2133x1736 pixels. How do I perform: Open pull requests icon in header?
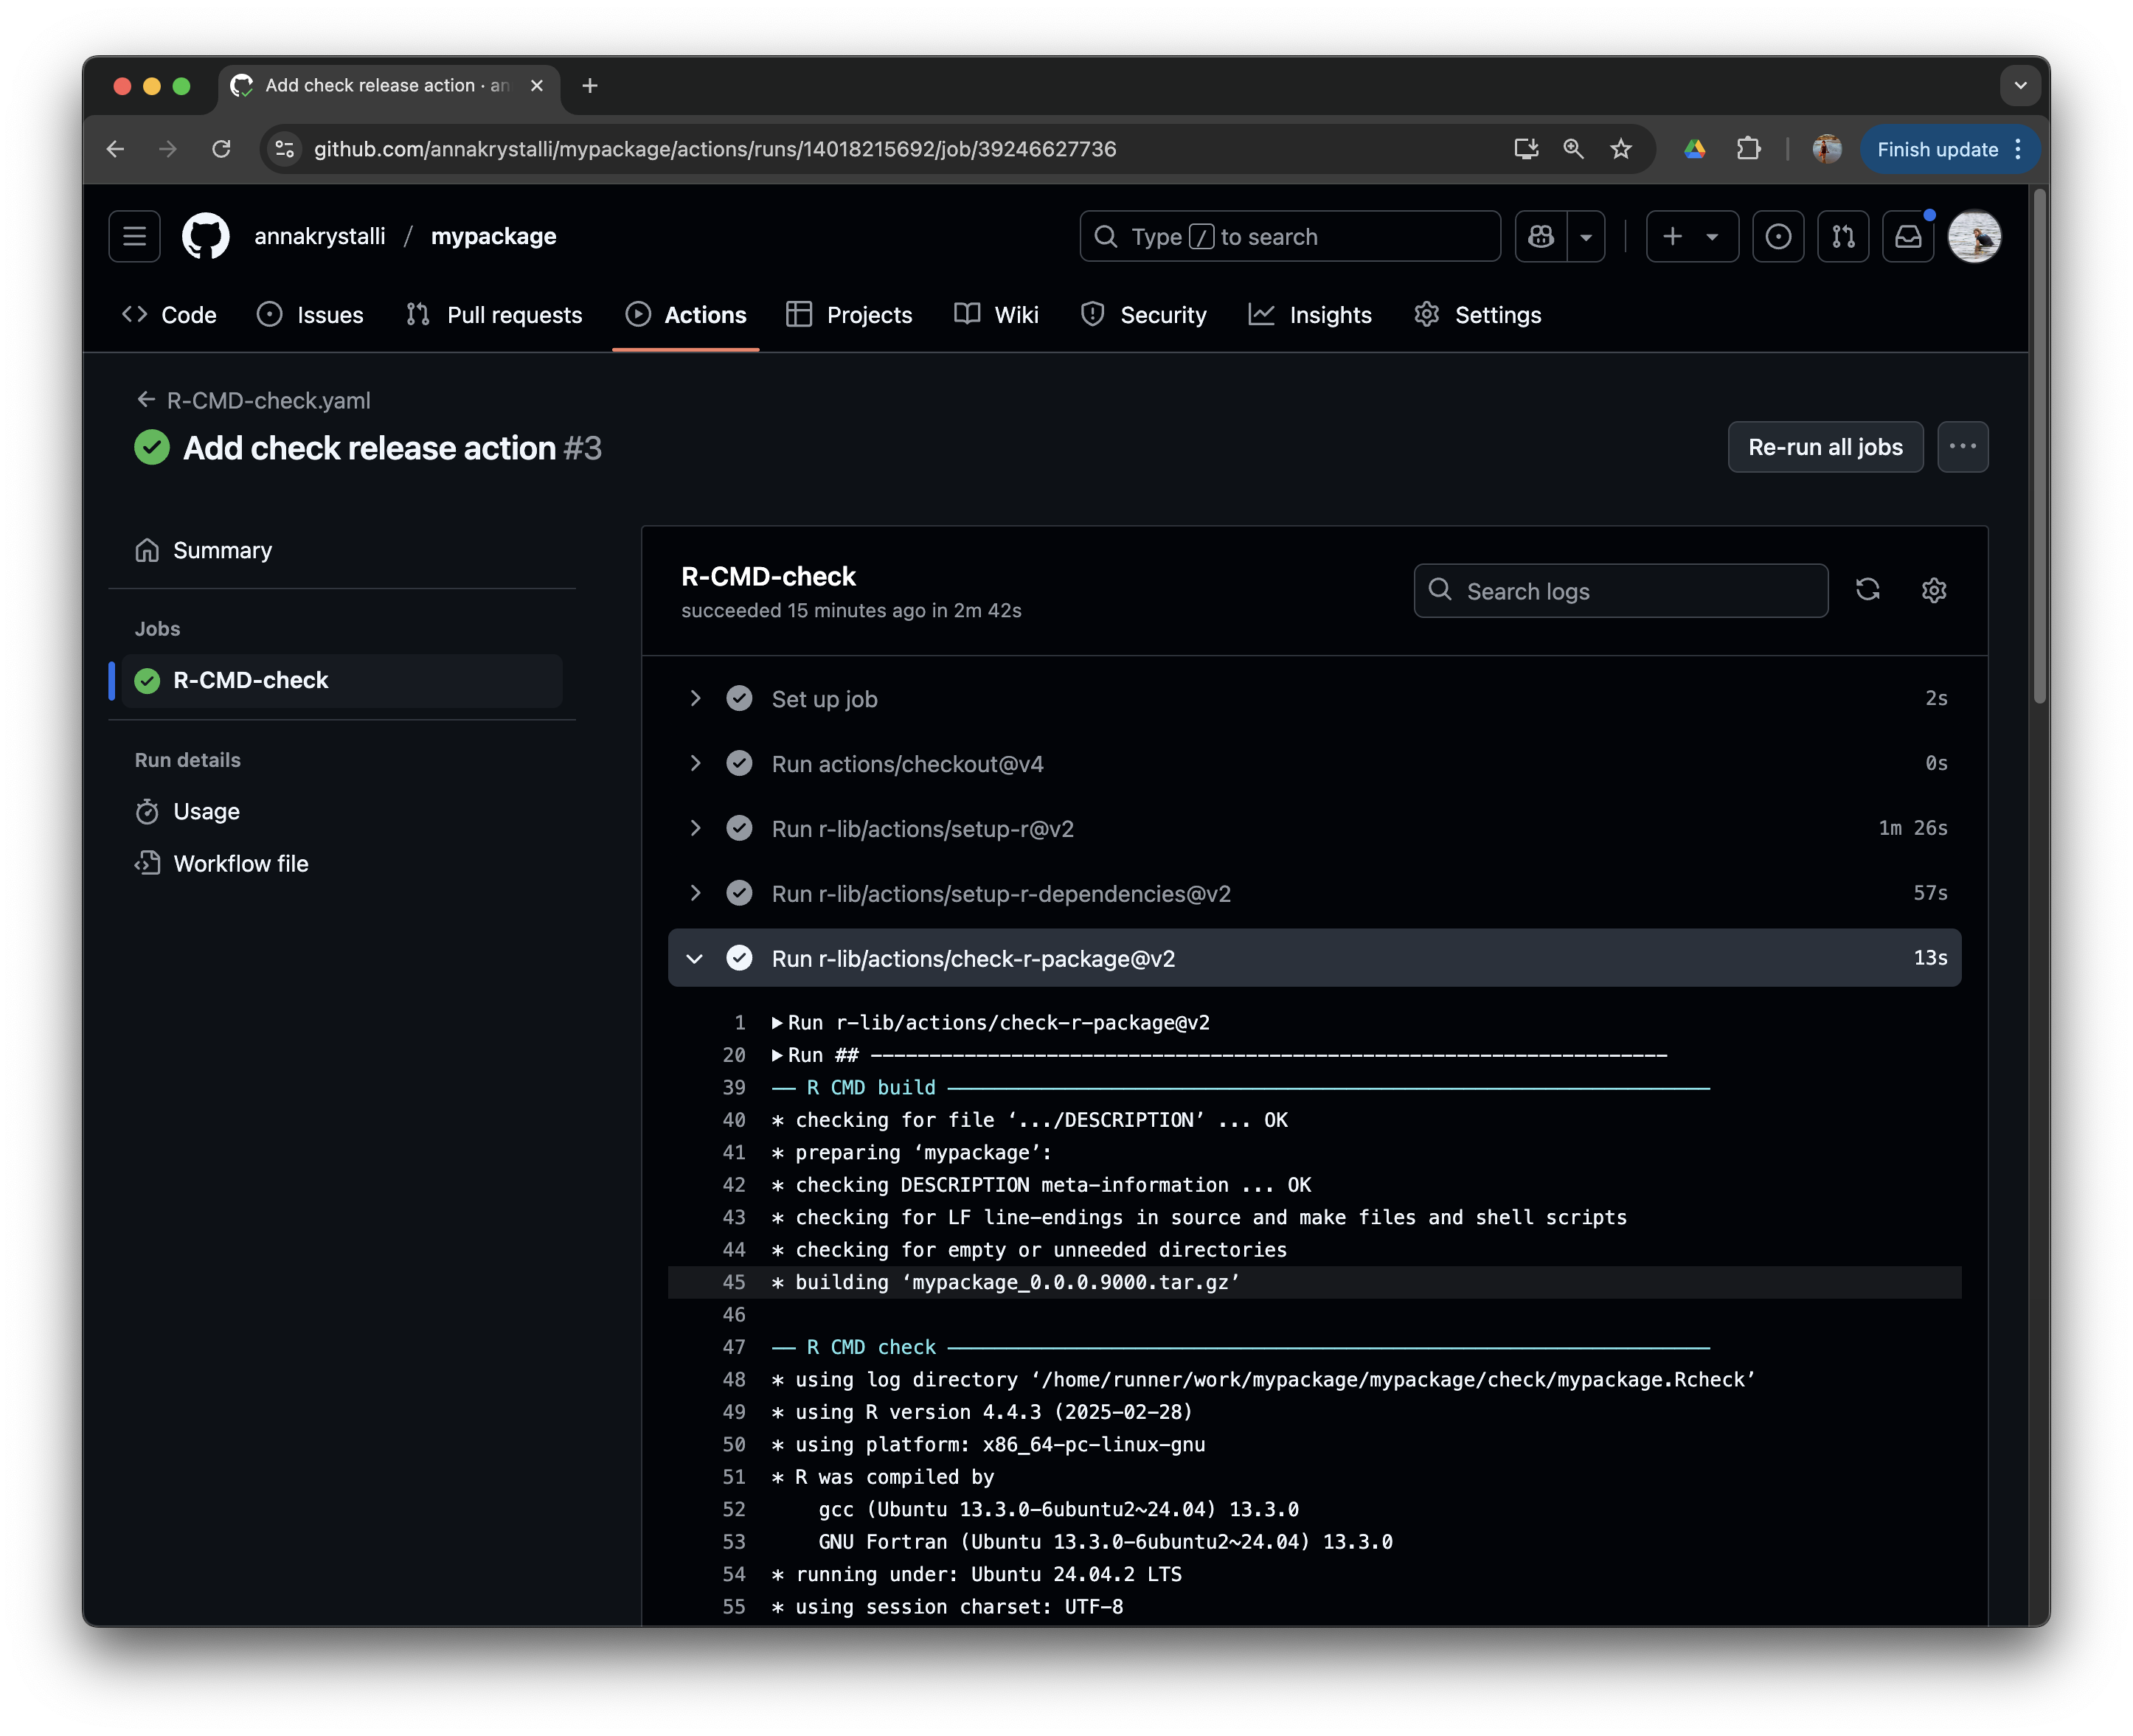point(1843,237)
